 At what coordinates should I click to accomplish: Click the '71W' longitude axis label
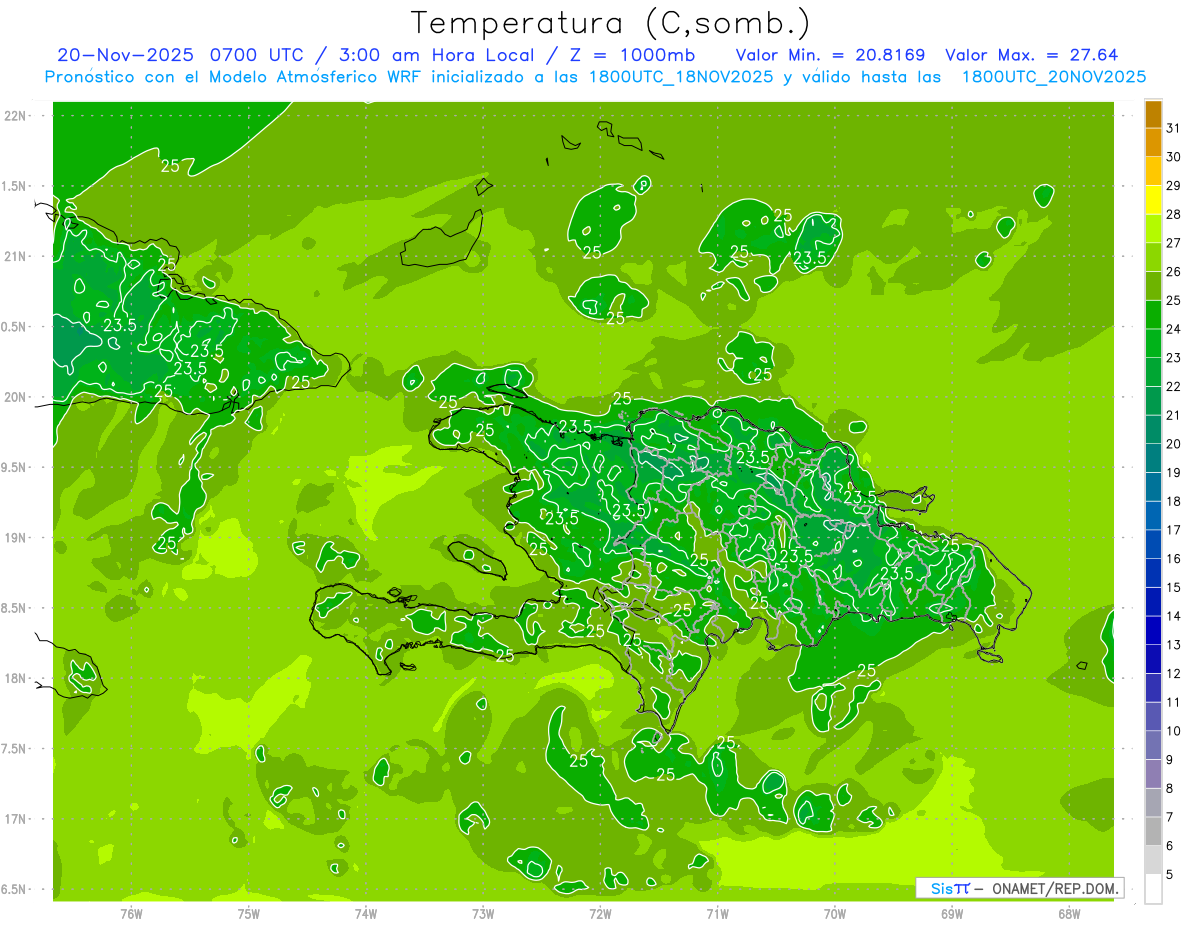717,913
